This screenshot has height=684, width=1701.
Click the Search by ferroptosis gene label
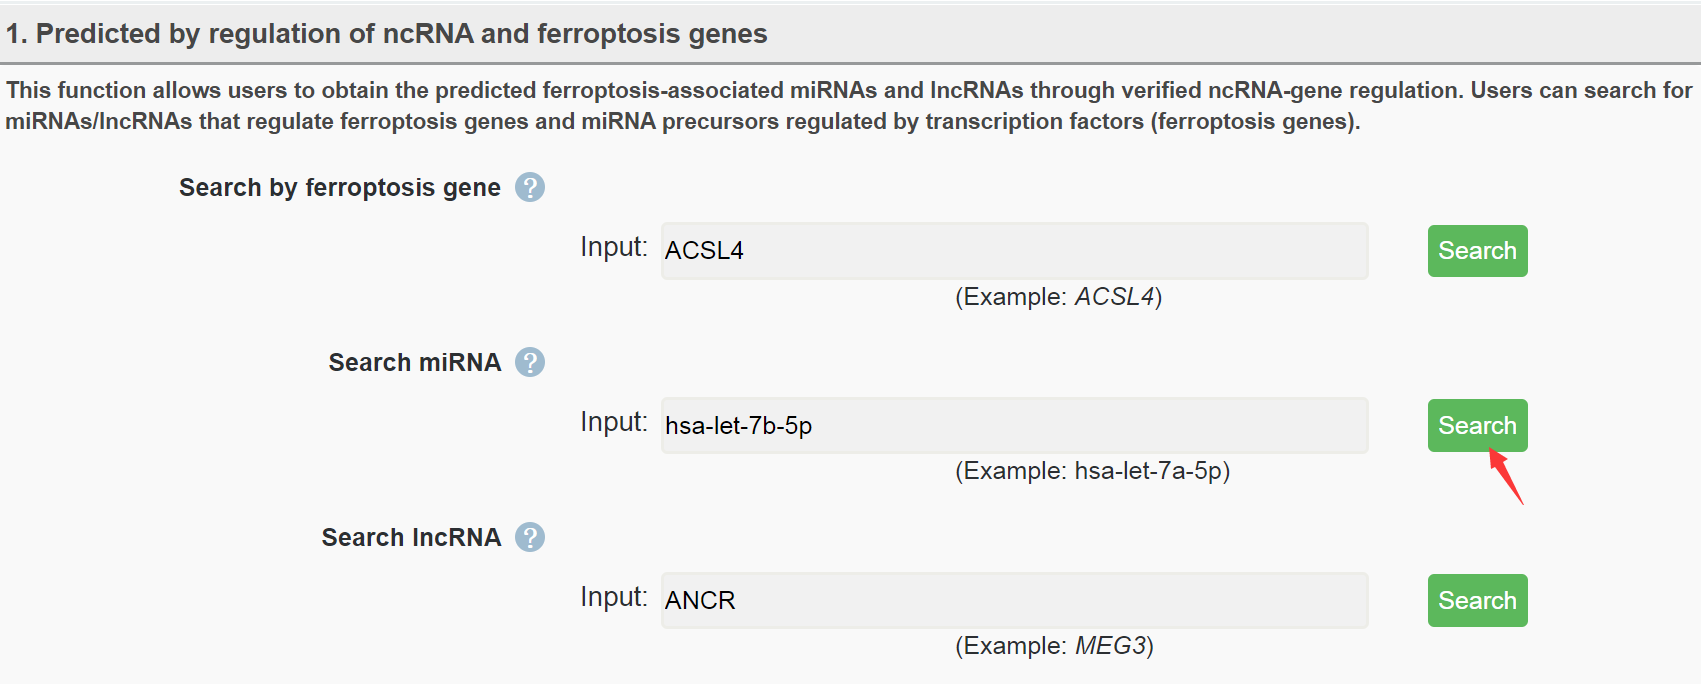(x=340, y=188)
